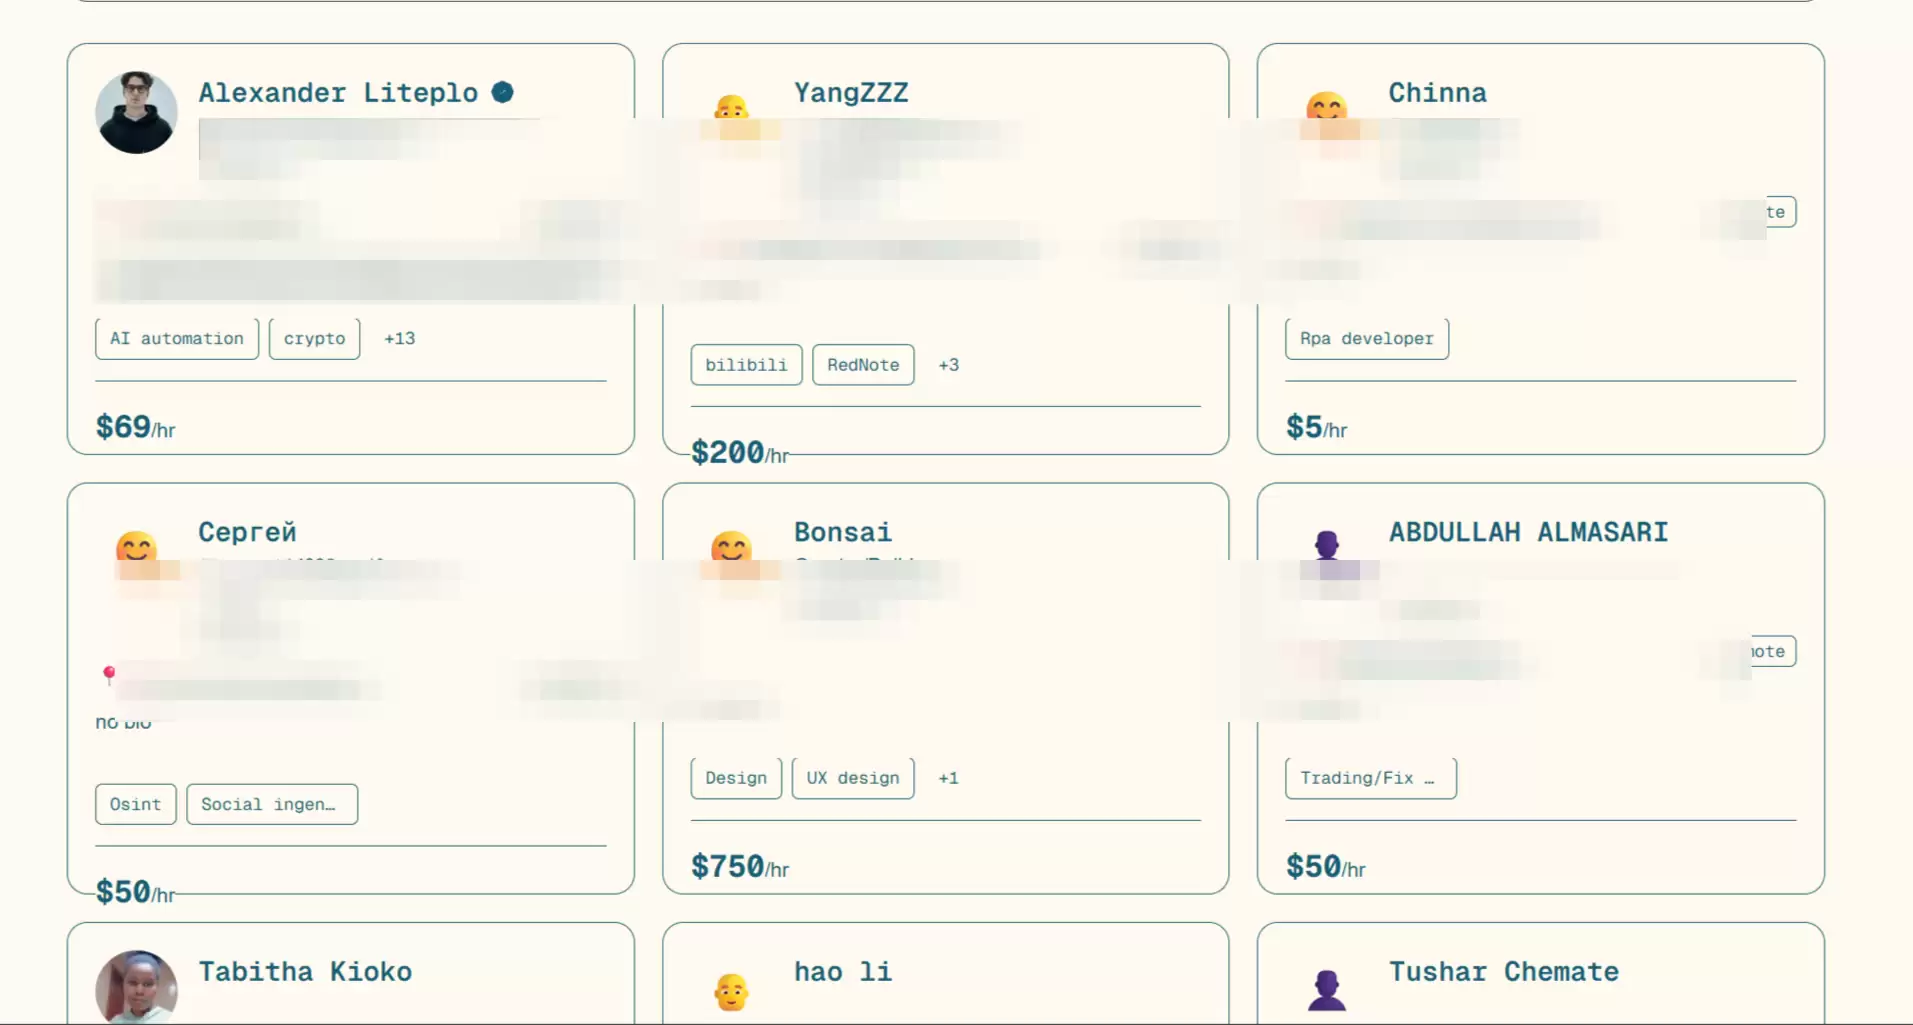The width and height of the screenshot is (1913, 1025).
Task: Expand the +3 extra tags on YangZZZ's card
Action: (948, 365)
